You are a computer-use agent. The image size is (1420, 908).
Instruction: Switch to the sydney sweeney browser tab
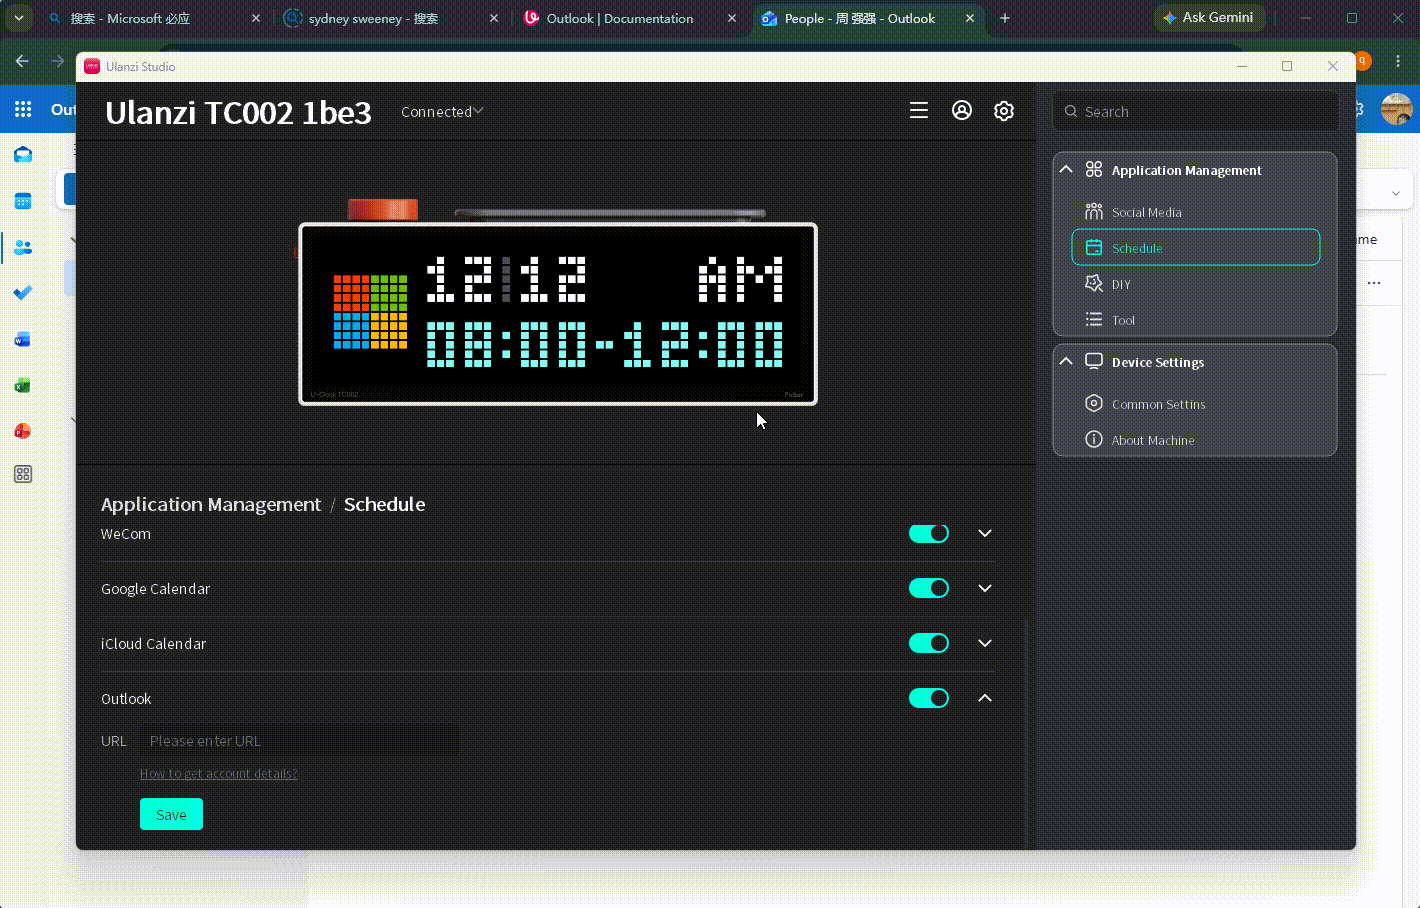(x=391, y=18)
